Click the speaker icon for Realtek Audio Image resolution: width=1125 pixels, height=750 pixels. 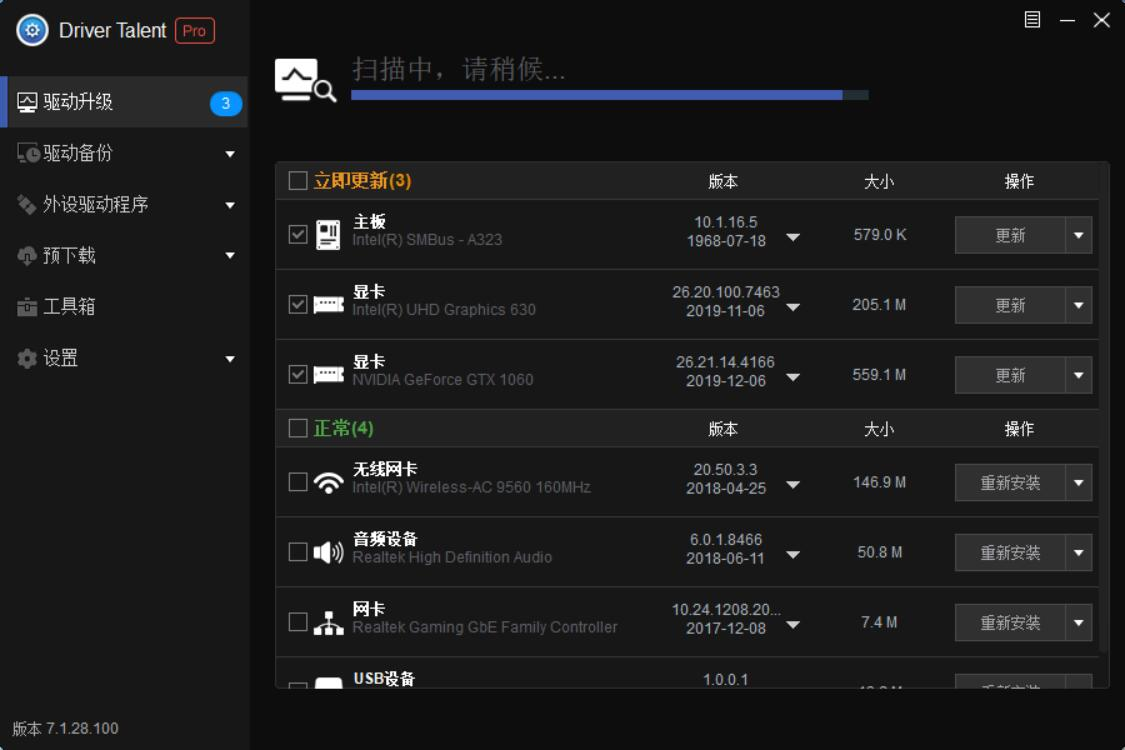pyautogui.click(x=329, y=552)
